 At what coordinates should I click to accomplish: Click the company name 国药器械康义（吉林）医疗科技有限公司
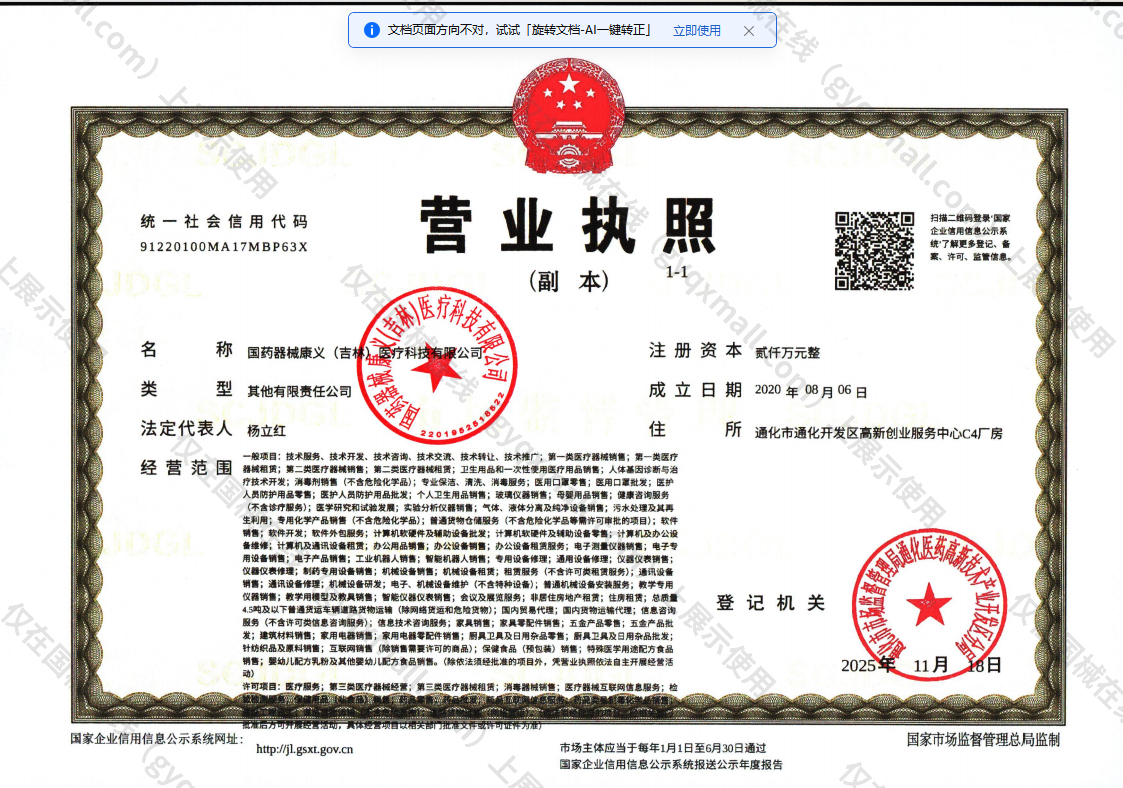point(365,352)
